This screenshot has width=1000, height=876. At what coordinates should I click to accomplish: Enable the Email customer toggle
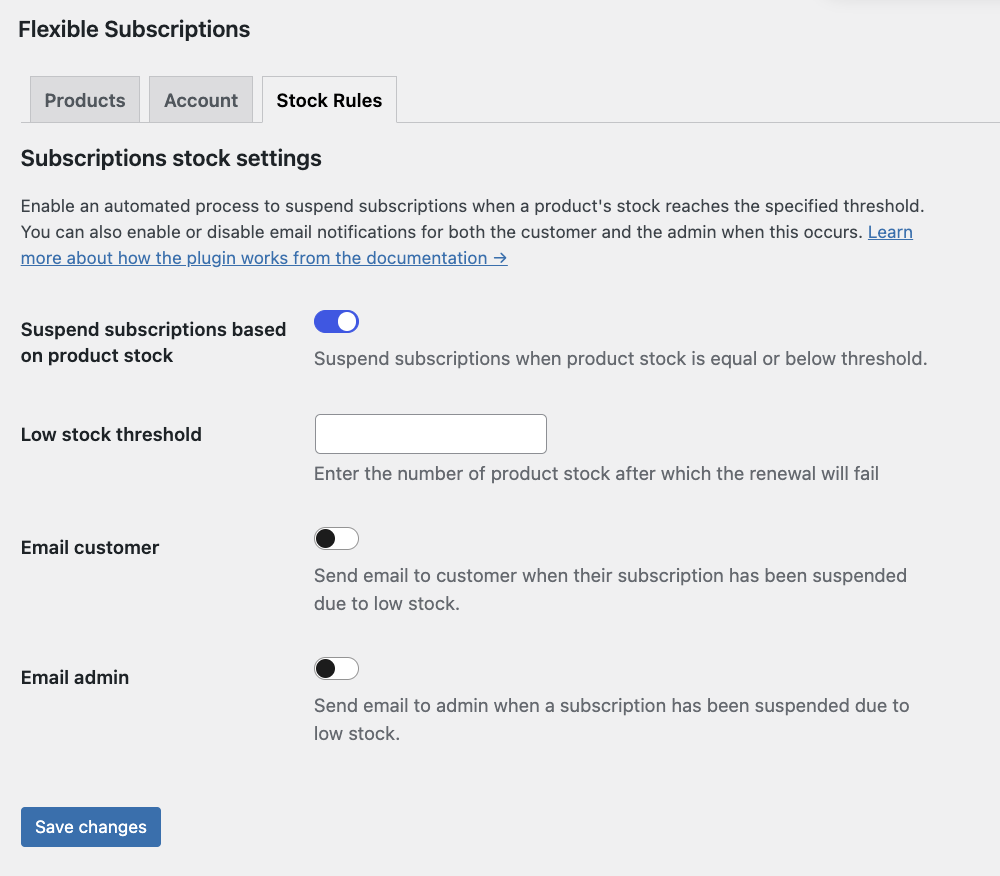[336, 539]
